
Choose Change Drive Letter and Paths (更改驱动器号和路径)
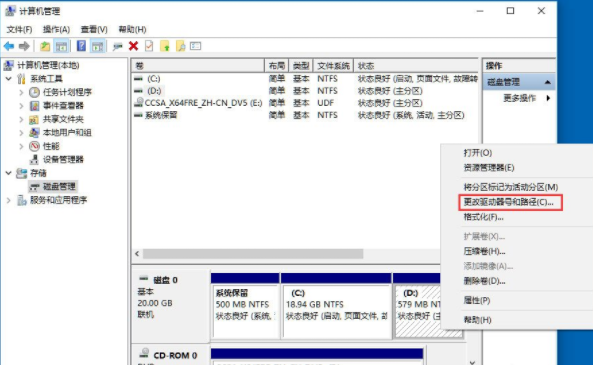510,202
